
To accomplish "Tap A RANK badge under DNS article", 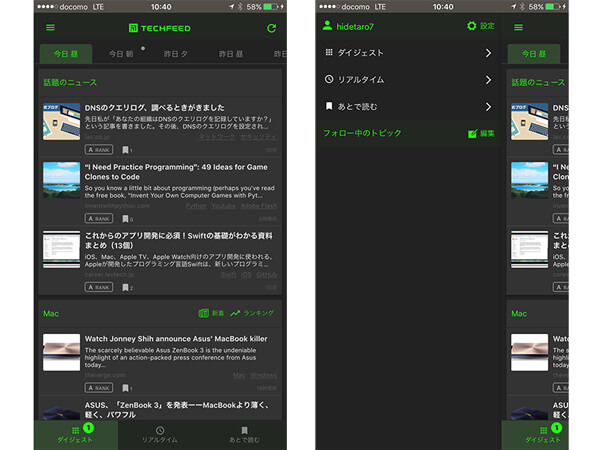I will tap(99, 150).
